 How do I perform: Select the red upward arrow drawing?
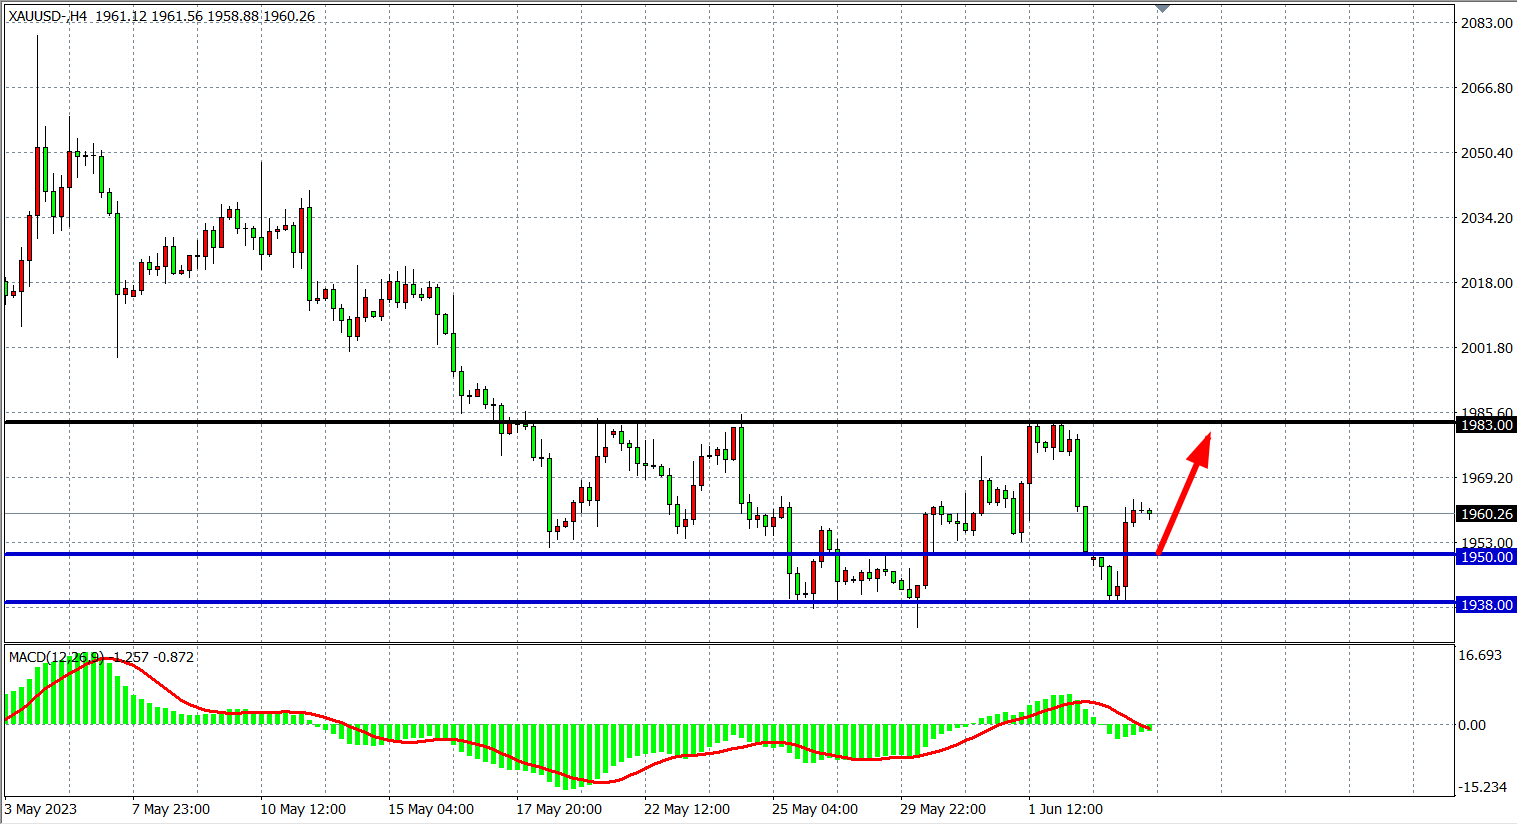pyautogui.click(x=1184, y=492)
